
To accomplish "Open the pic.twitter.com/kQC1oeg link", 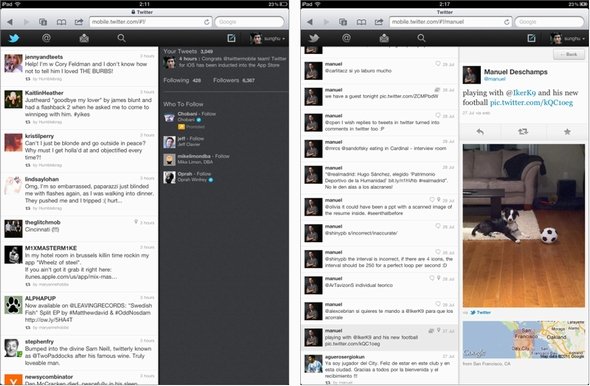I will point(531,103).
